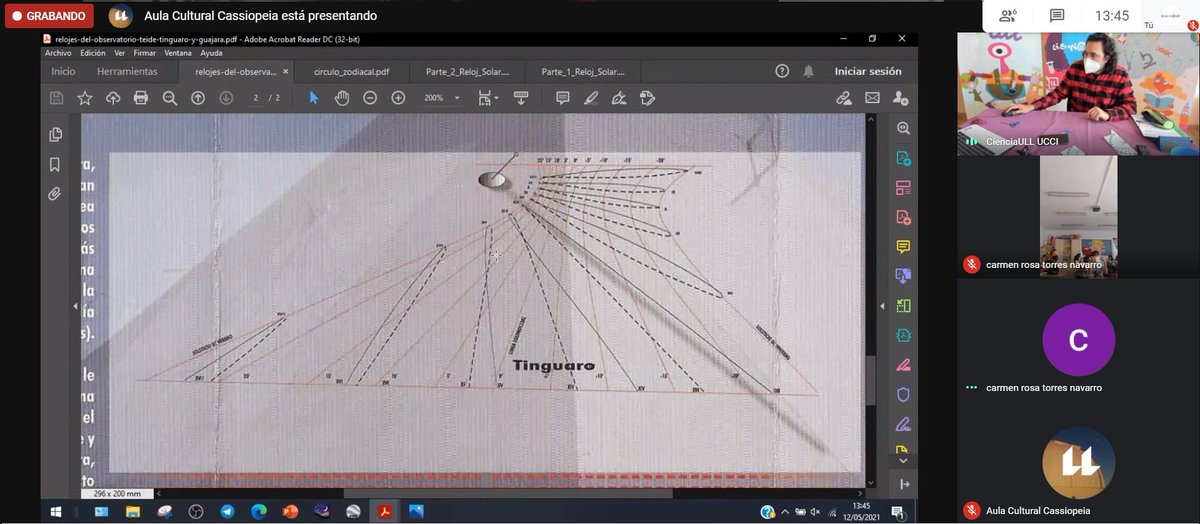Go to next page with down arrow
The height and width of the screenshot is (524, 1200).
coord(226,98)
